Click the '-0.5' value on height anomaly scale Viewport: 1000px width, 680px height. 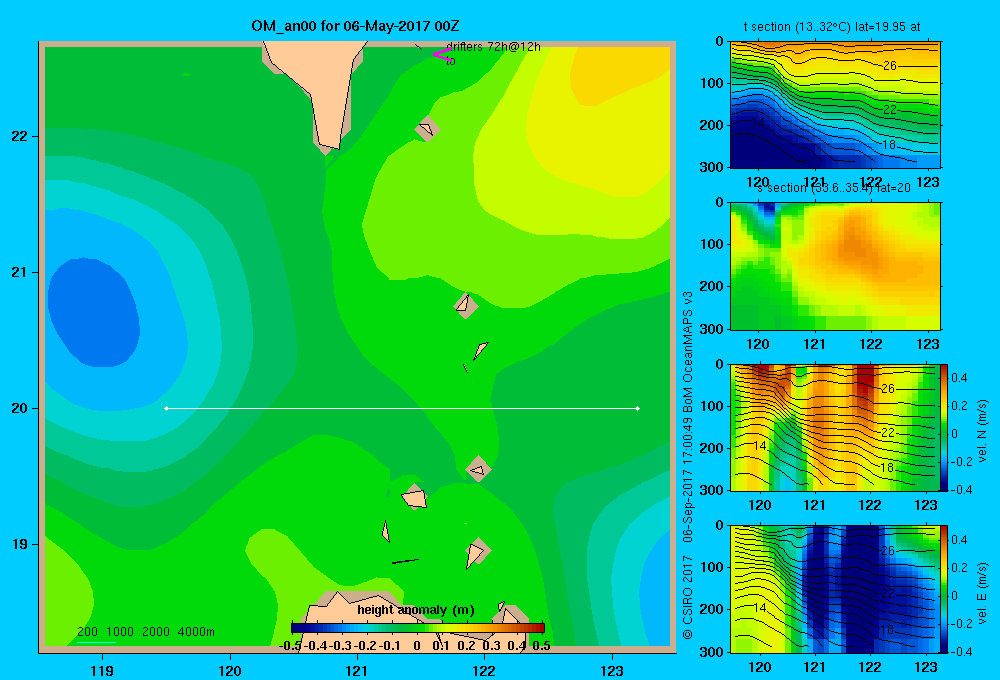(x=290, y=646)
